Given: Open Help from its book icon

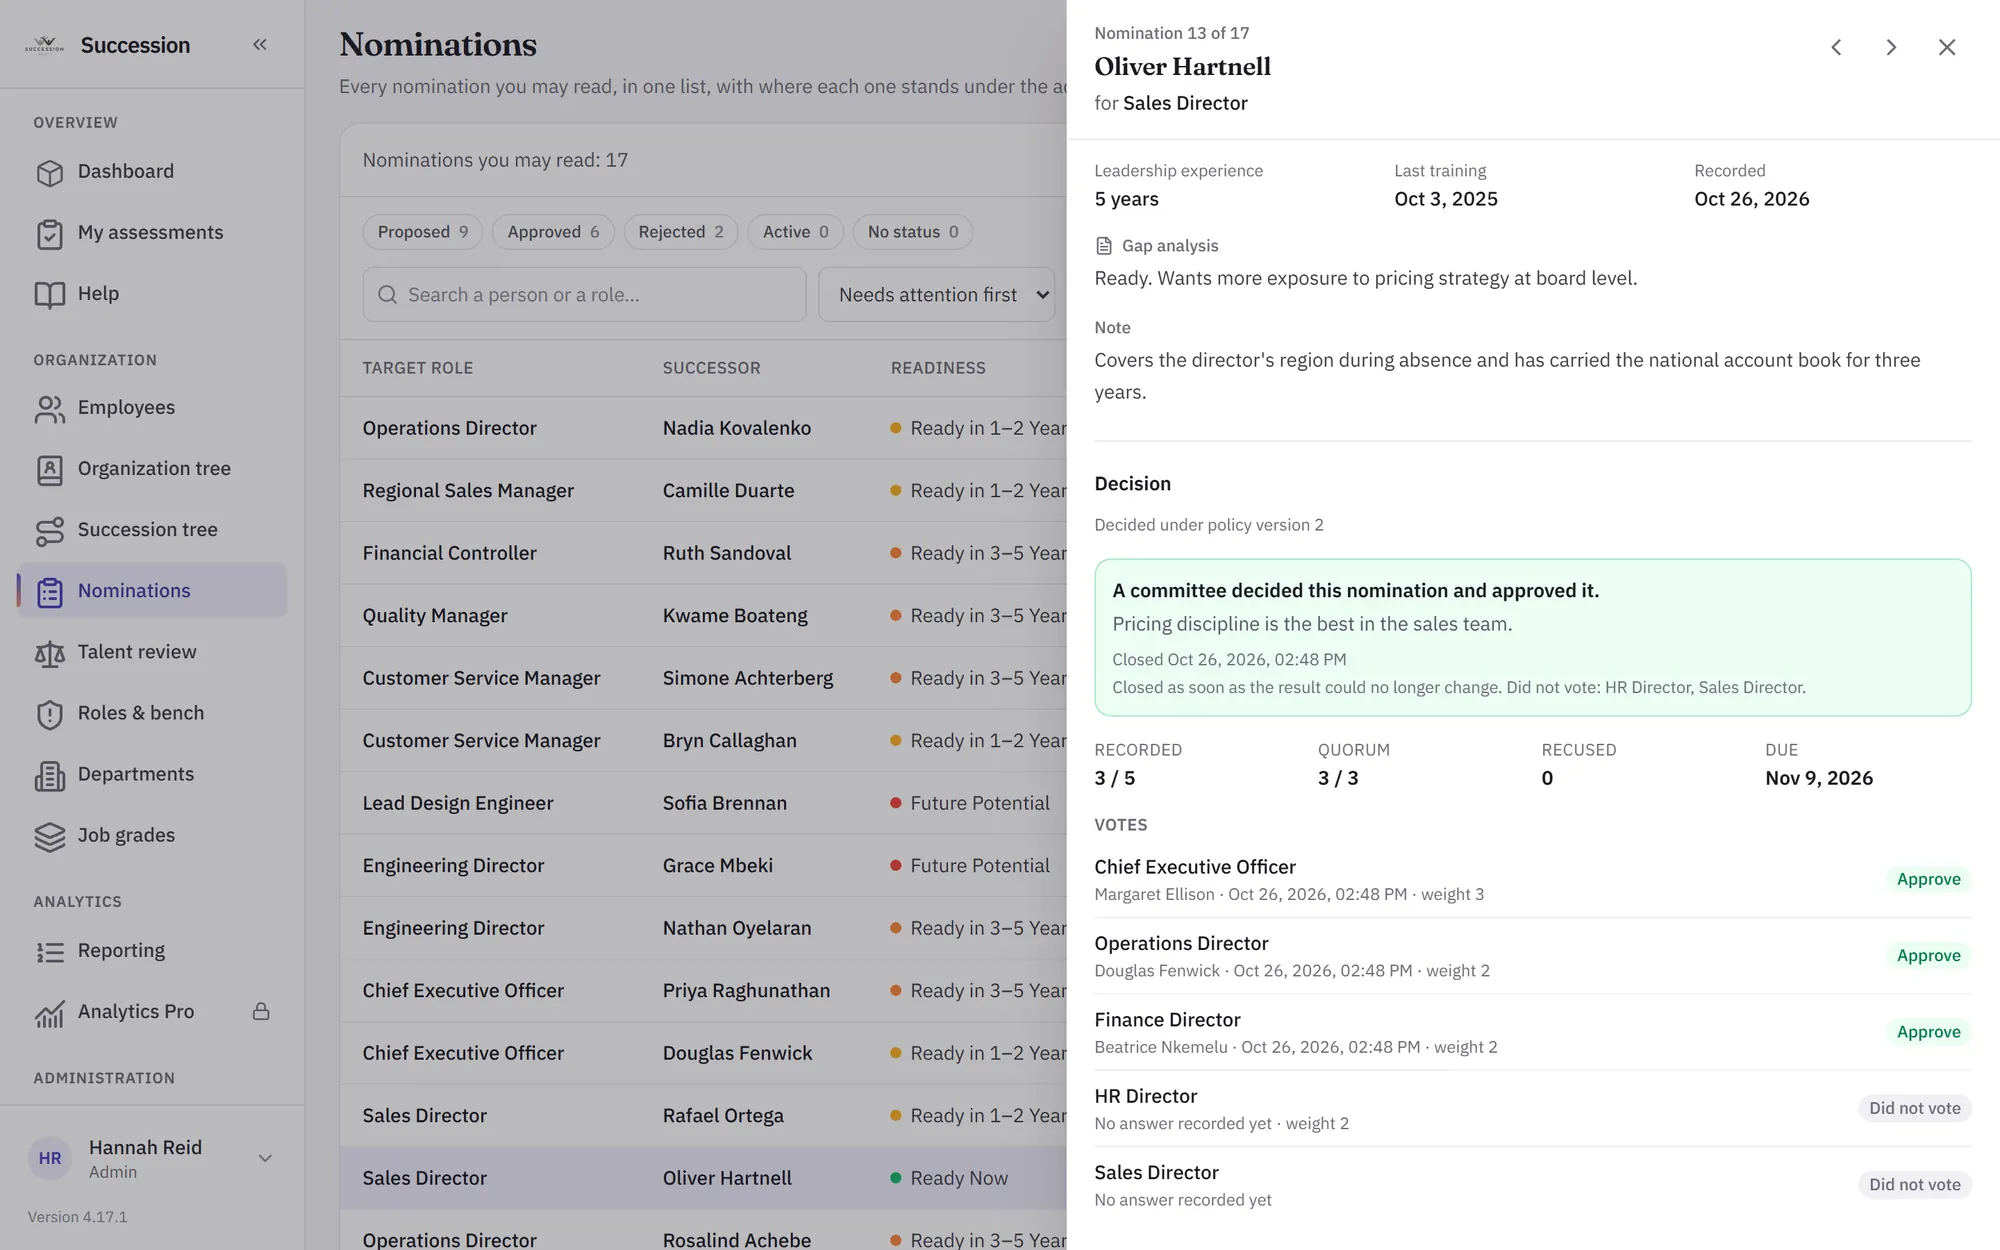Looking at the screenshot, I should 49,294.
